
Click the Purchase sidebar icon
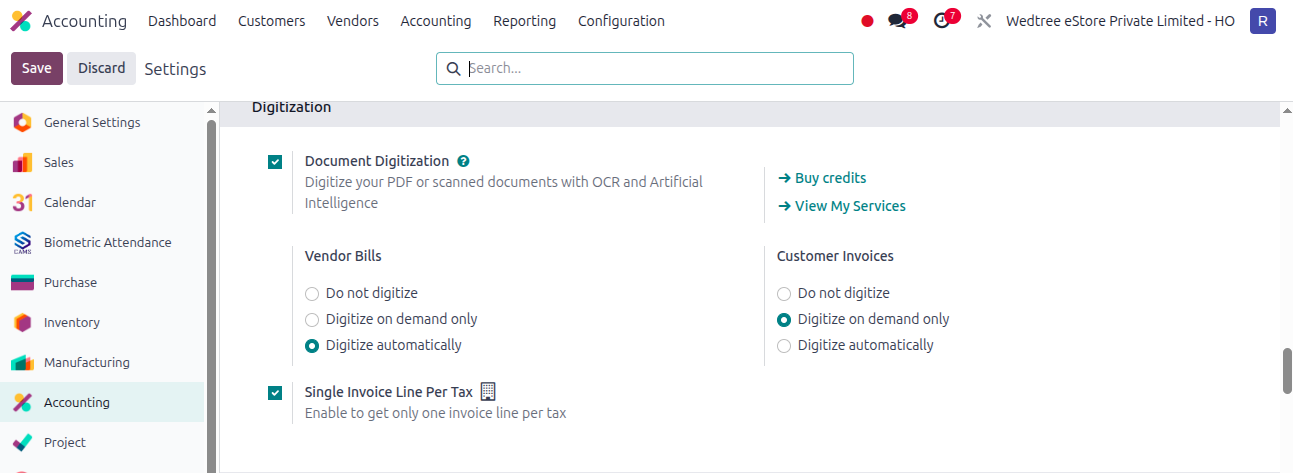[22, 282]
